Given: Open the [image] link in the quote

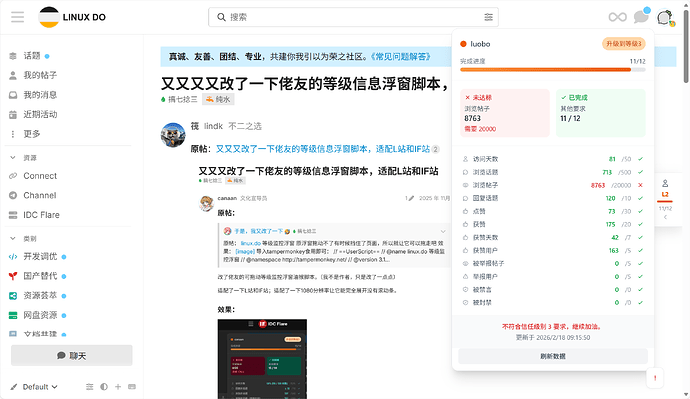Looking at the screenshot, I should pyautogui.click(x=245, y=251).
